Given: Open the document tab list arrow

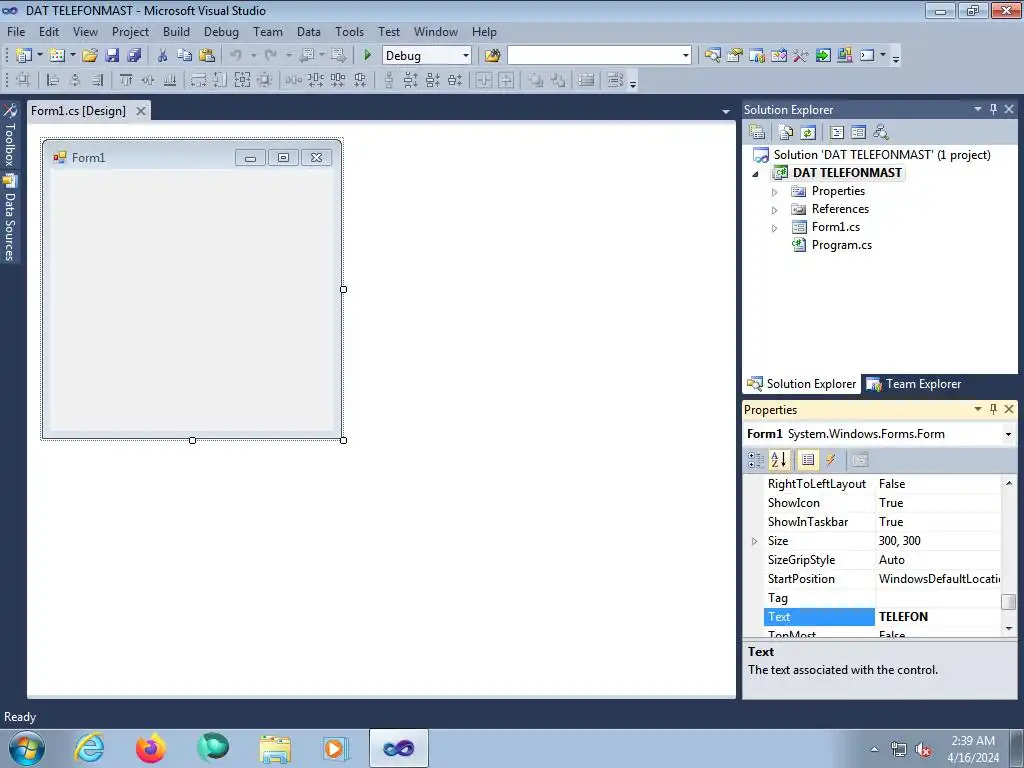Looking at the screenshot, I should coord(725,112).
